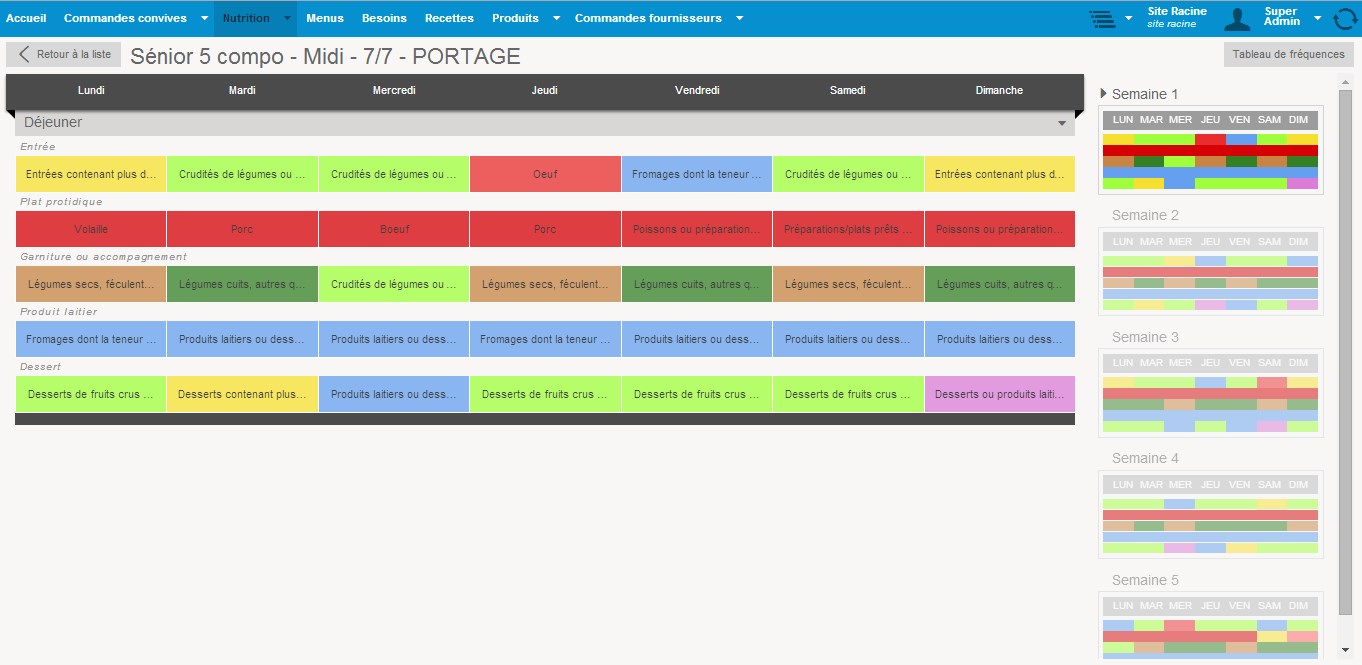Navigate to Accueil

26,18
